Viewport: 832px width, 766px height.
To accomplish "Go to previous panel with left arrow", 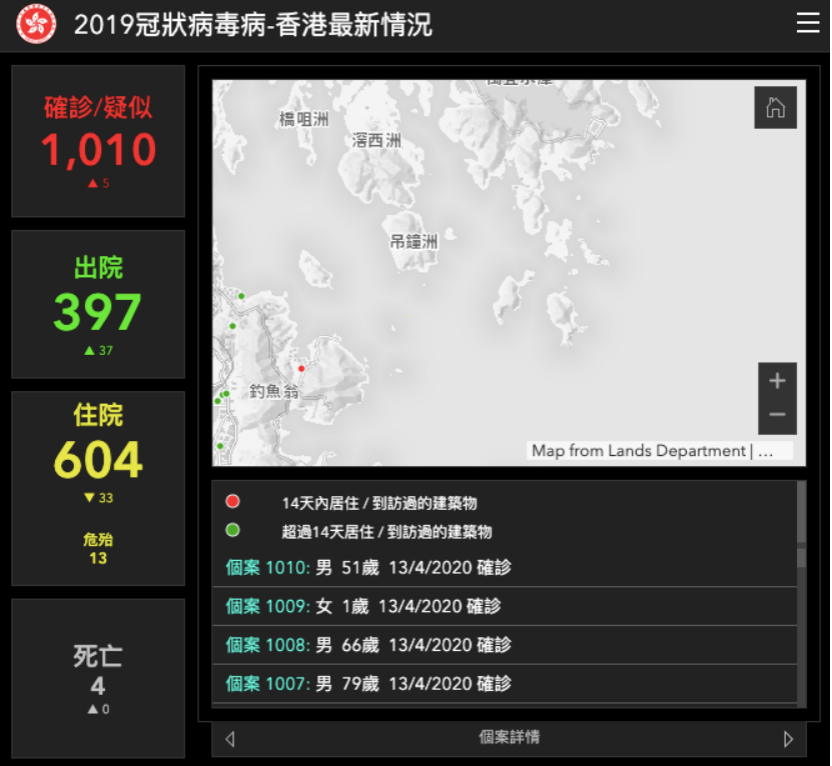I will 230,739.
